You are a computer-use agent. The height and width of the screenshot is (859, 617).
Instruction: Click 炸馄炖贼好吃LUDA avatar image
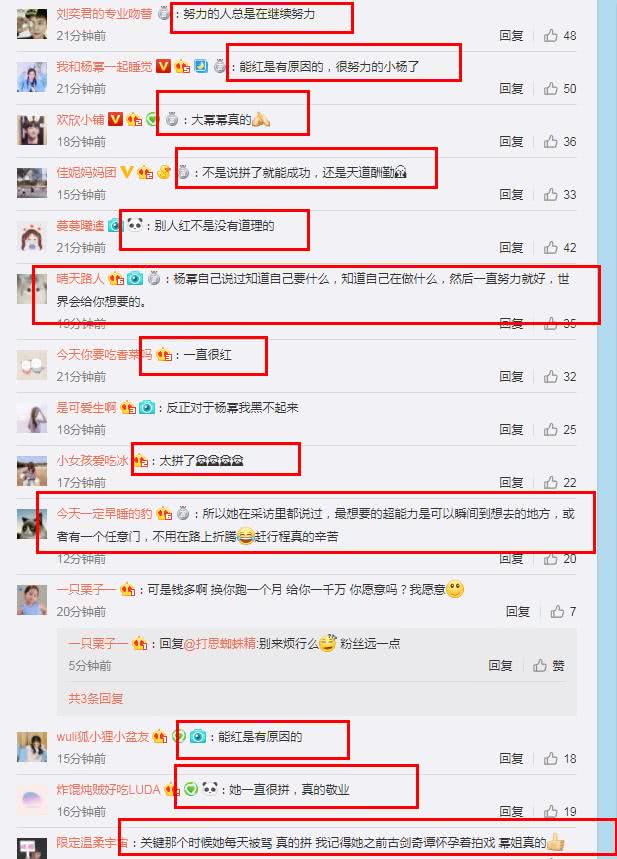[x=32, y=800]
